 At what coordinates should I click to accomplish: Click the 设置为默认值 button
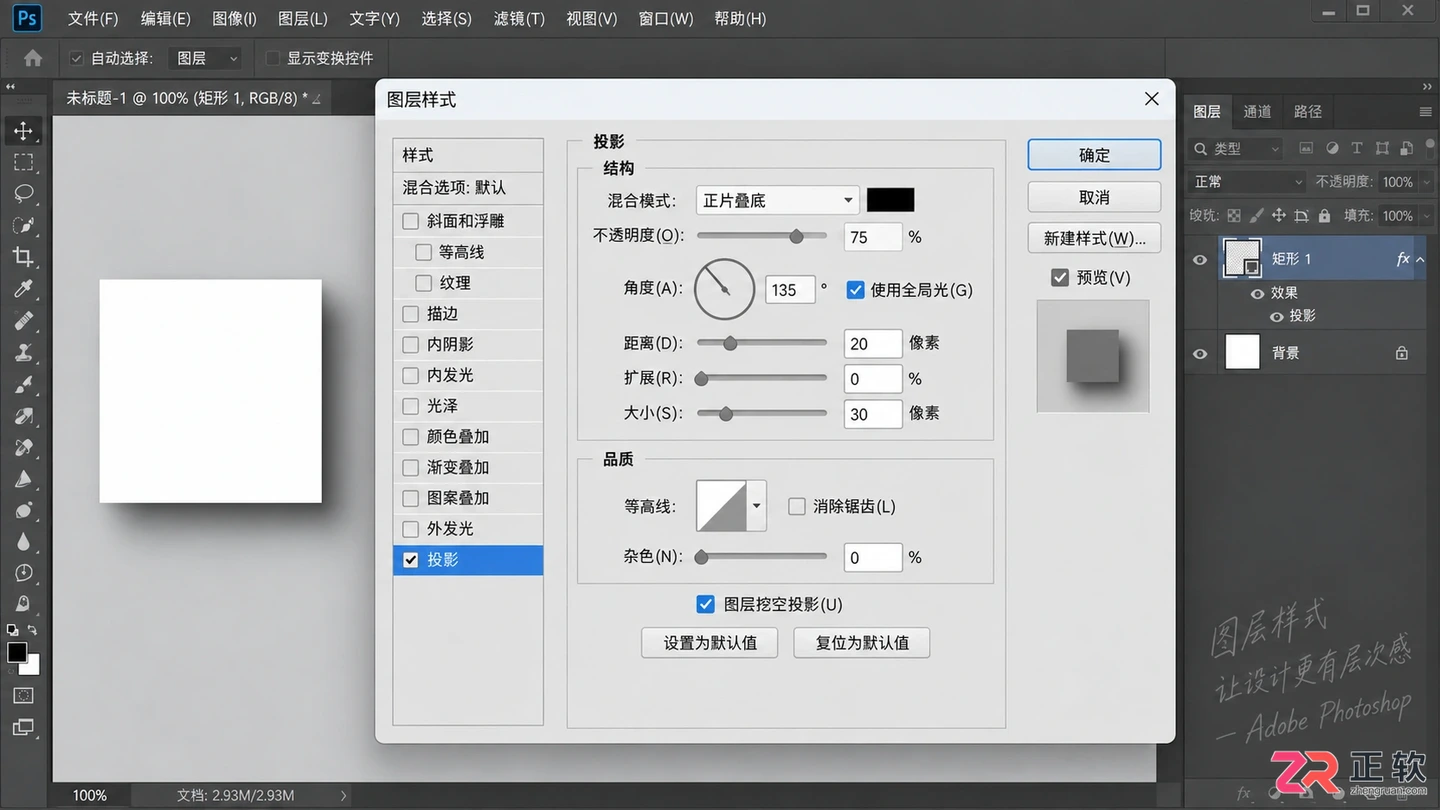coord(710,643)
